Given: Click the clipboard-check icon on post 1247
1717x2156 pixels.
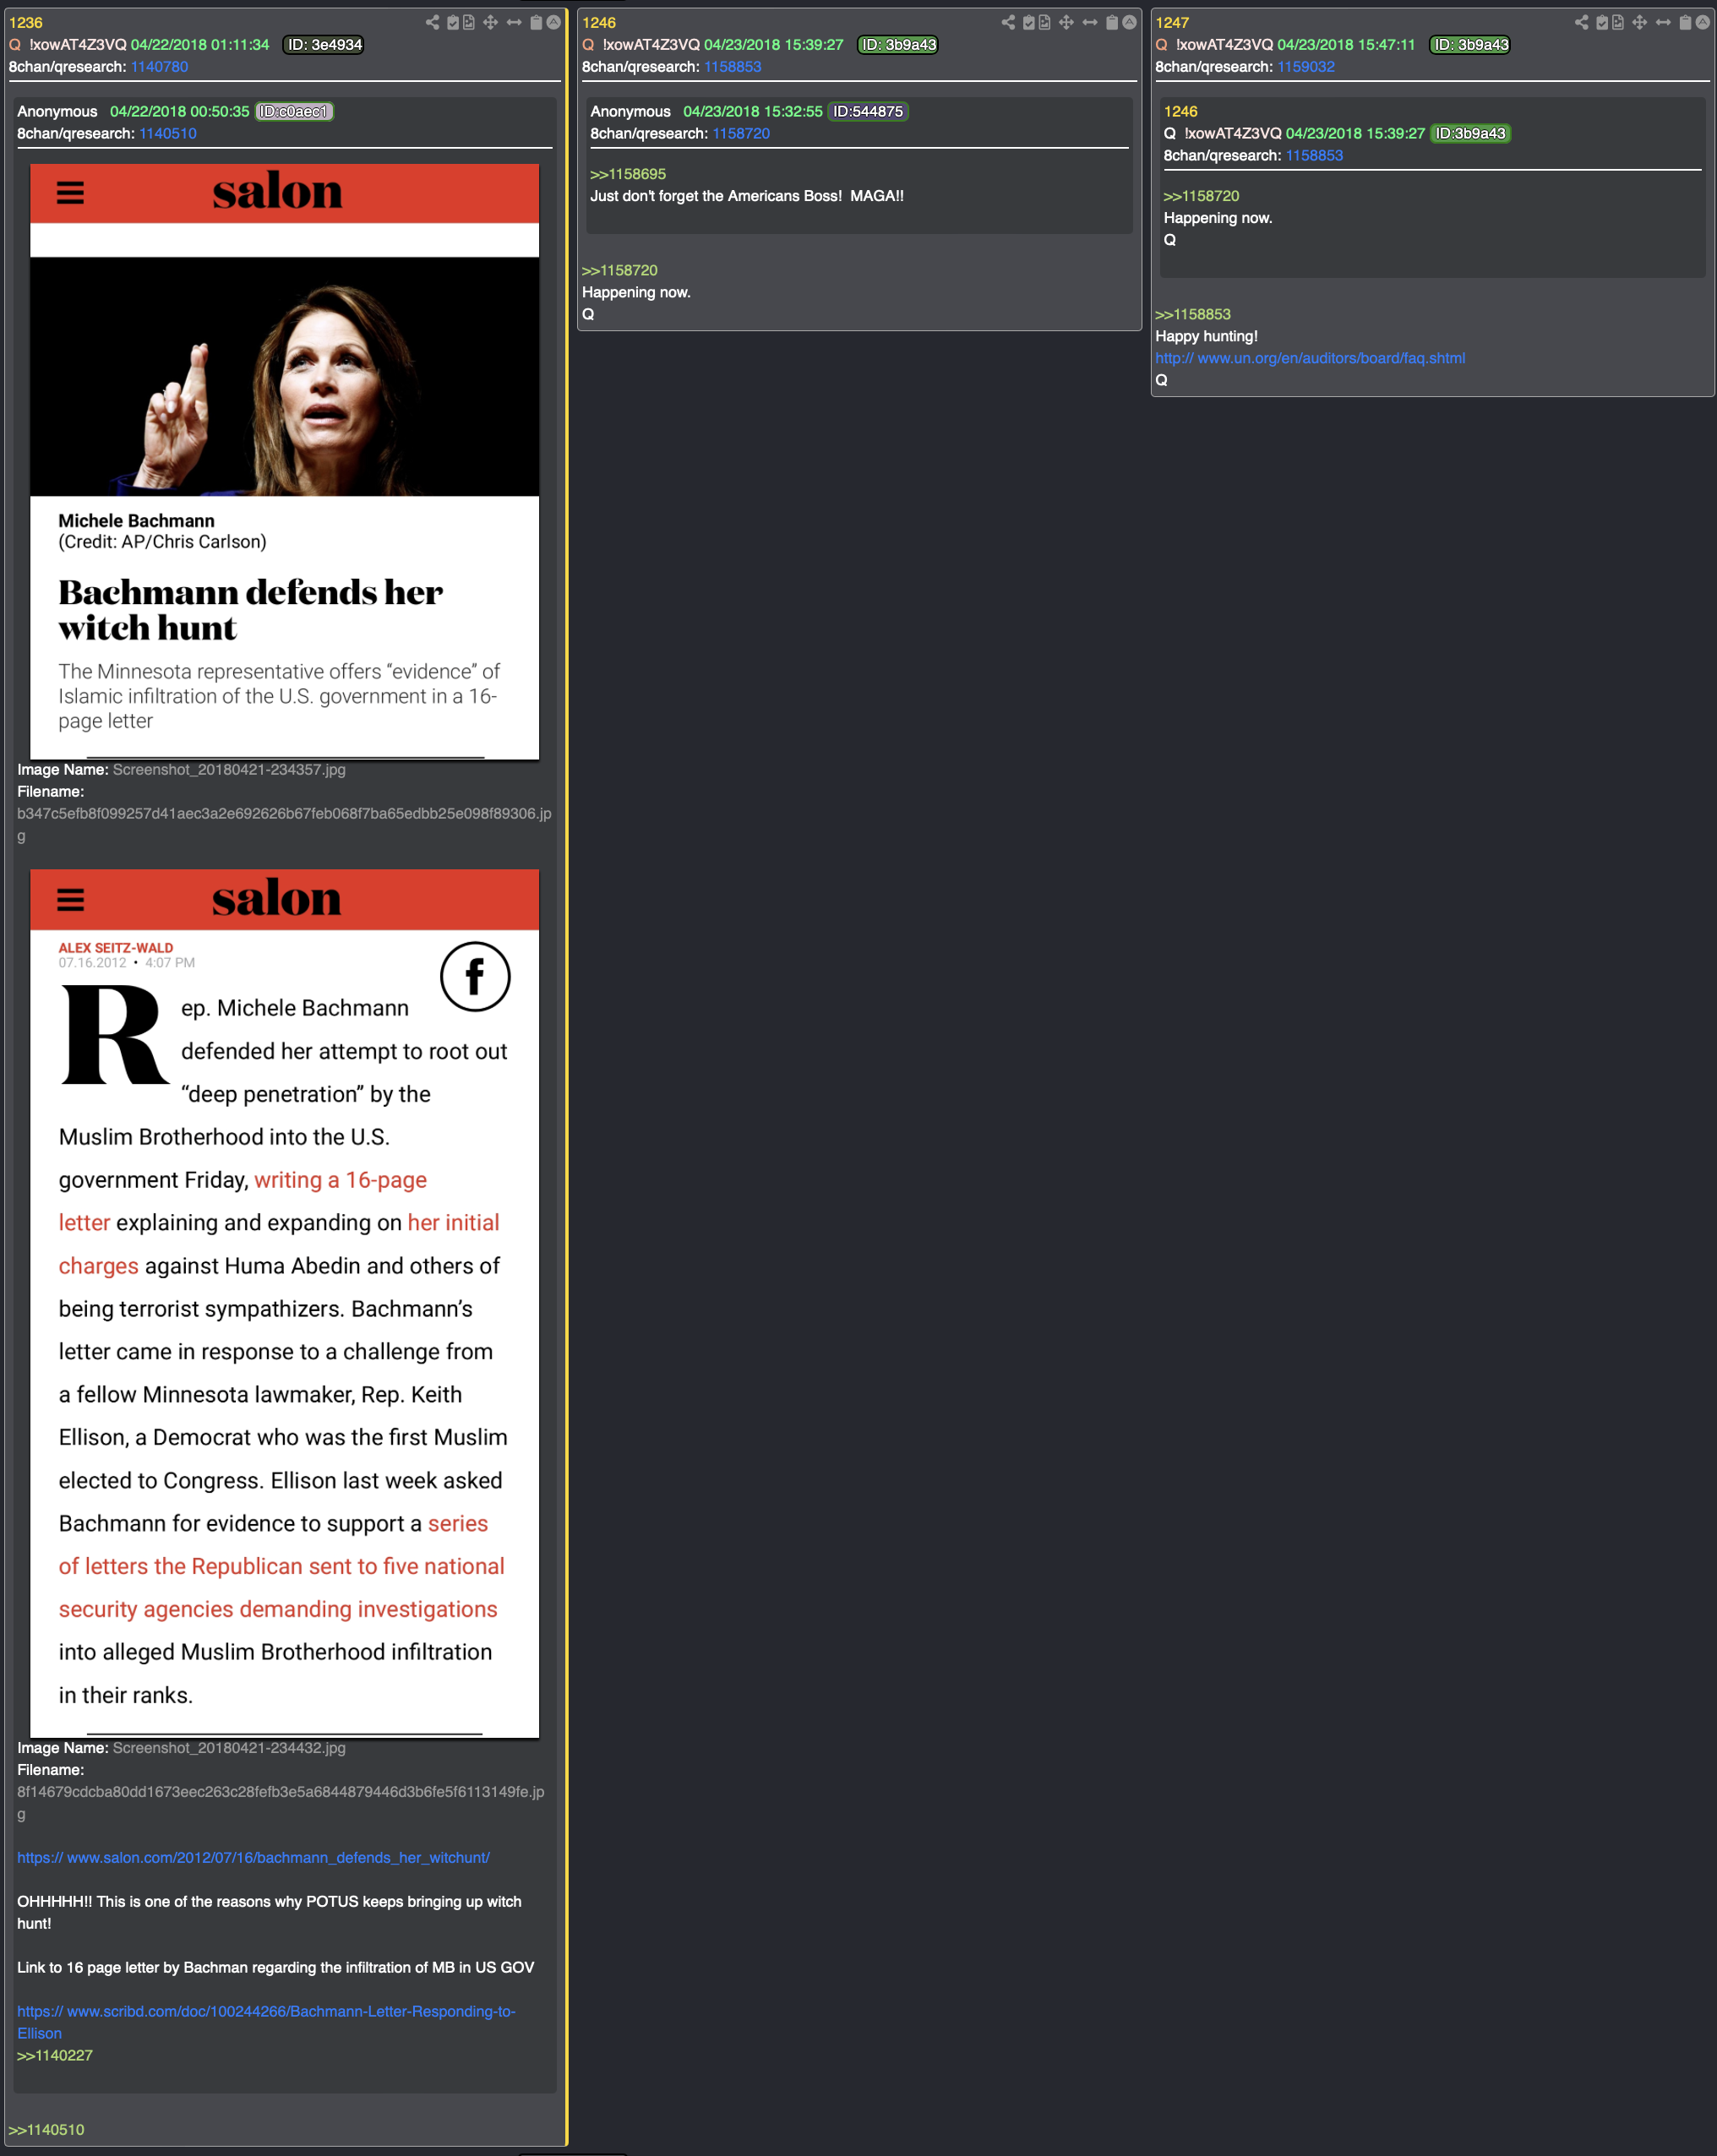Looking at the screenshot, I should click(x=1602, y=22).
